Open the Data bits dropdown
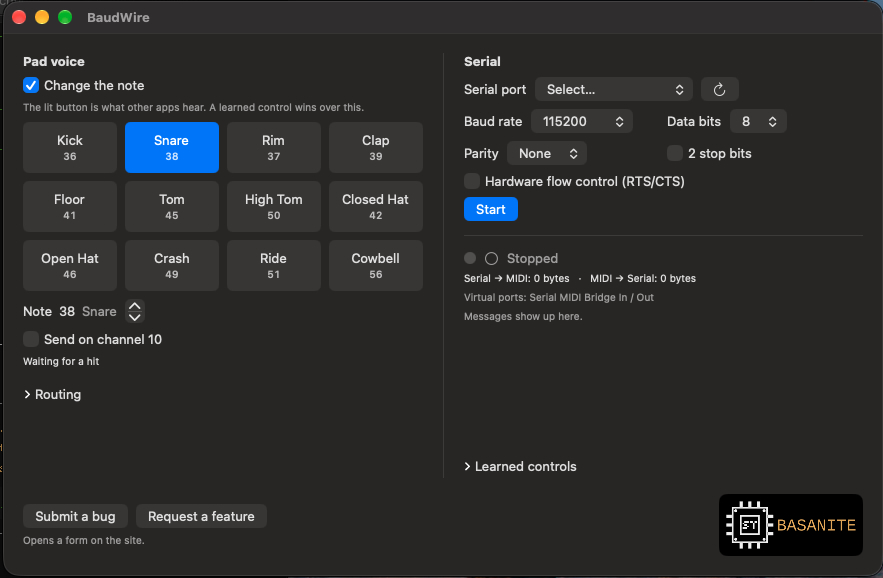The image size is (883, 578). (758, 122)
